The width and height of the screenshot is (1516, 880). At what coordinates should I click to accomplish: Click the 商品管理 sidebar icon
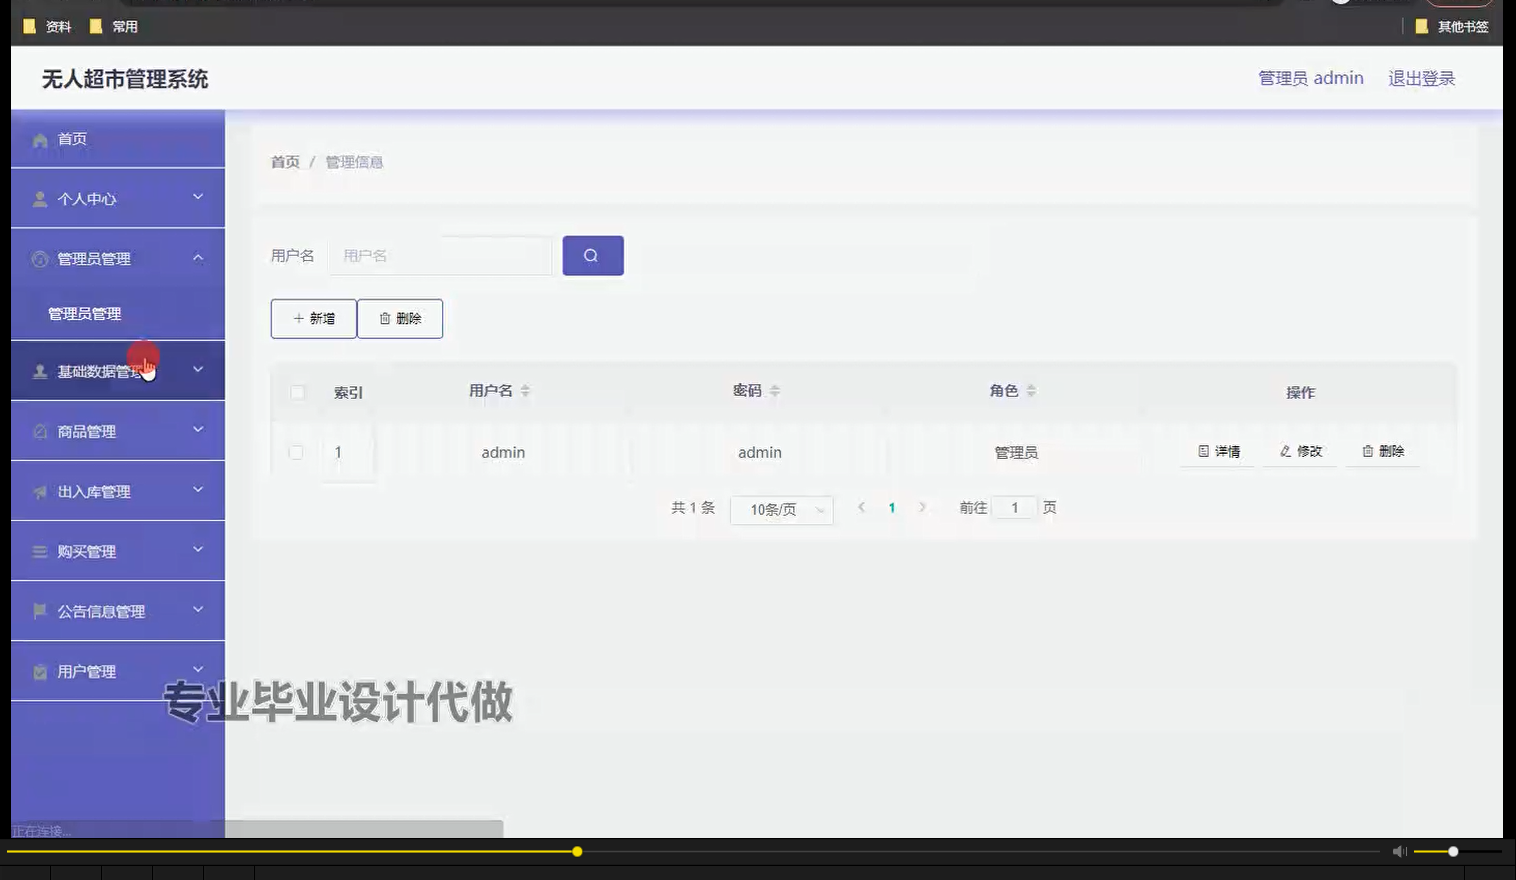38,431
